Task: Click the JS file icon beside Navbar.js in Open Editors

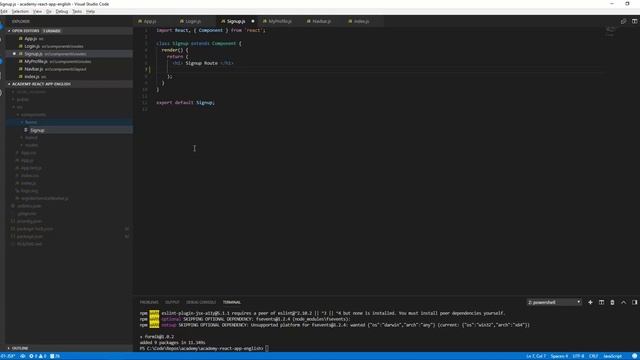Action: pyautogui.click(x=21, y=69)
